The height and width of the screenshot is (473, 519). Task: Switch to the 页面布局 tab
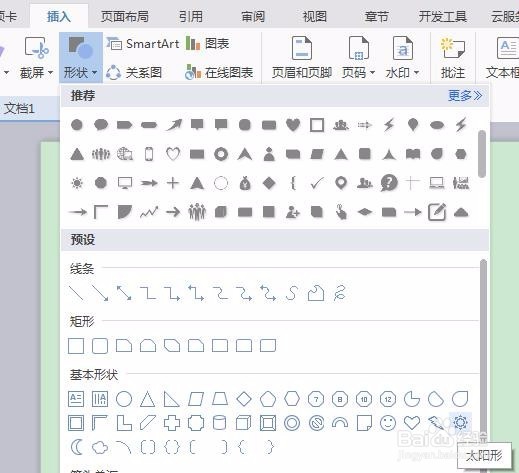click(x=125, y=16)
